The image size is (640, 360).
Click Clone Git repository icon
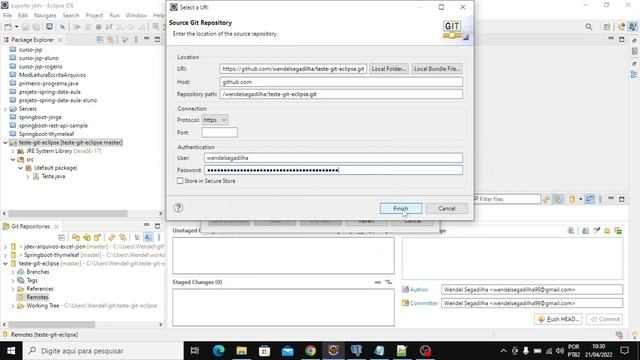[x=87, y=237]
